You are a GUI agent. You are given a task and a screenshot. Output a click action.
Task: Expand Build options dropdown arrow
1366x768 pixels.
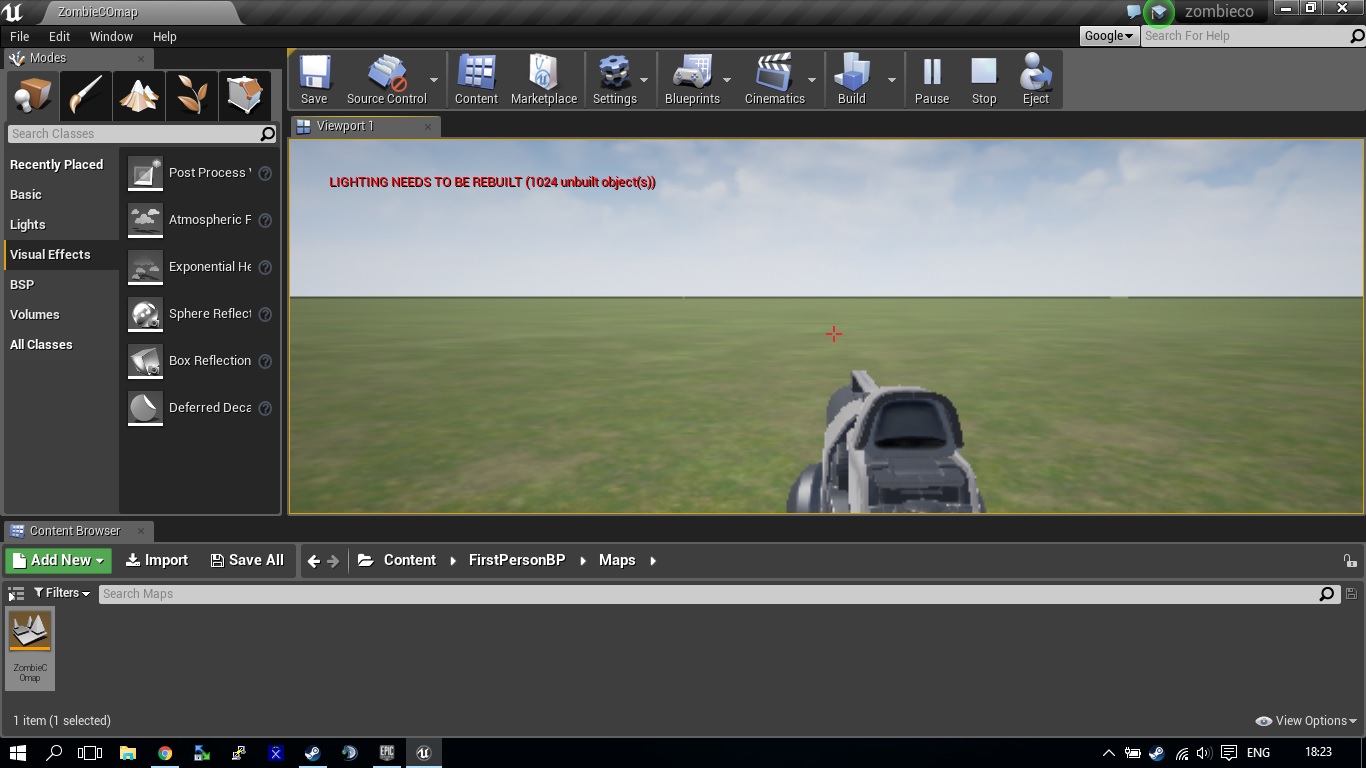pyautogui.click(x=892, y=80)
